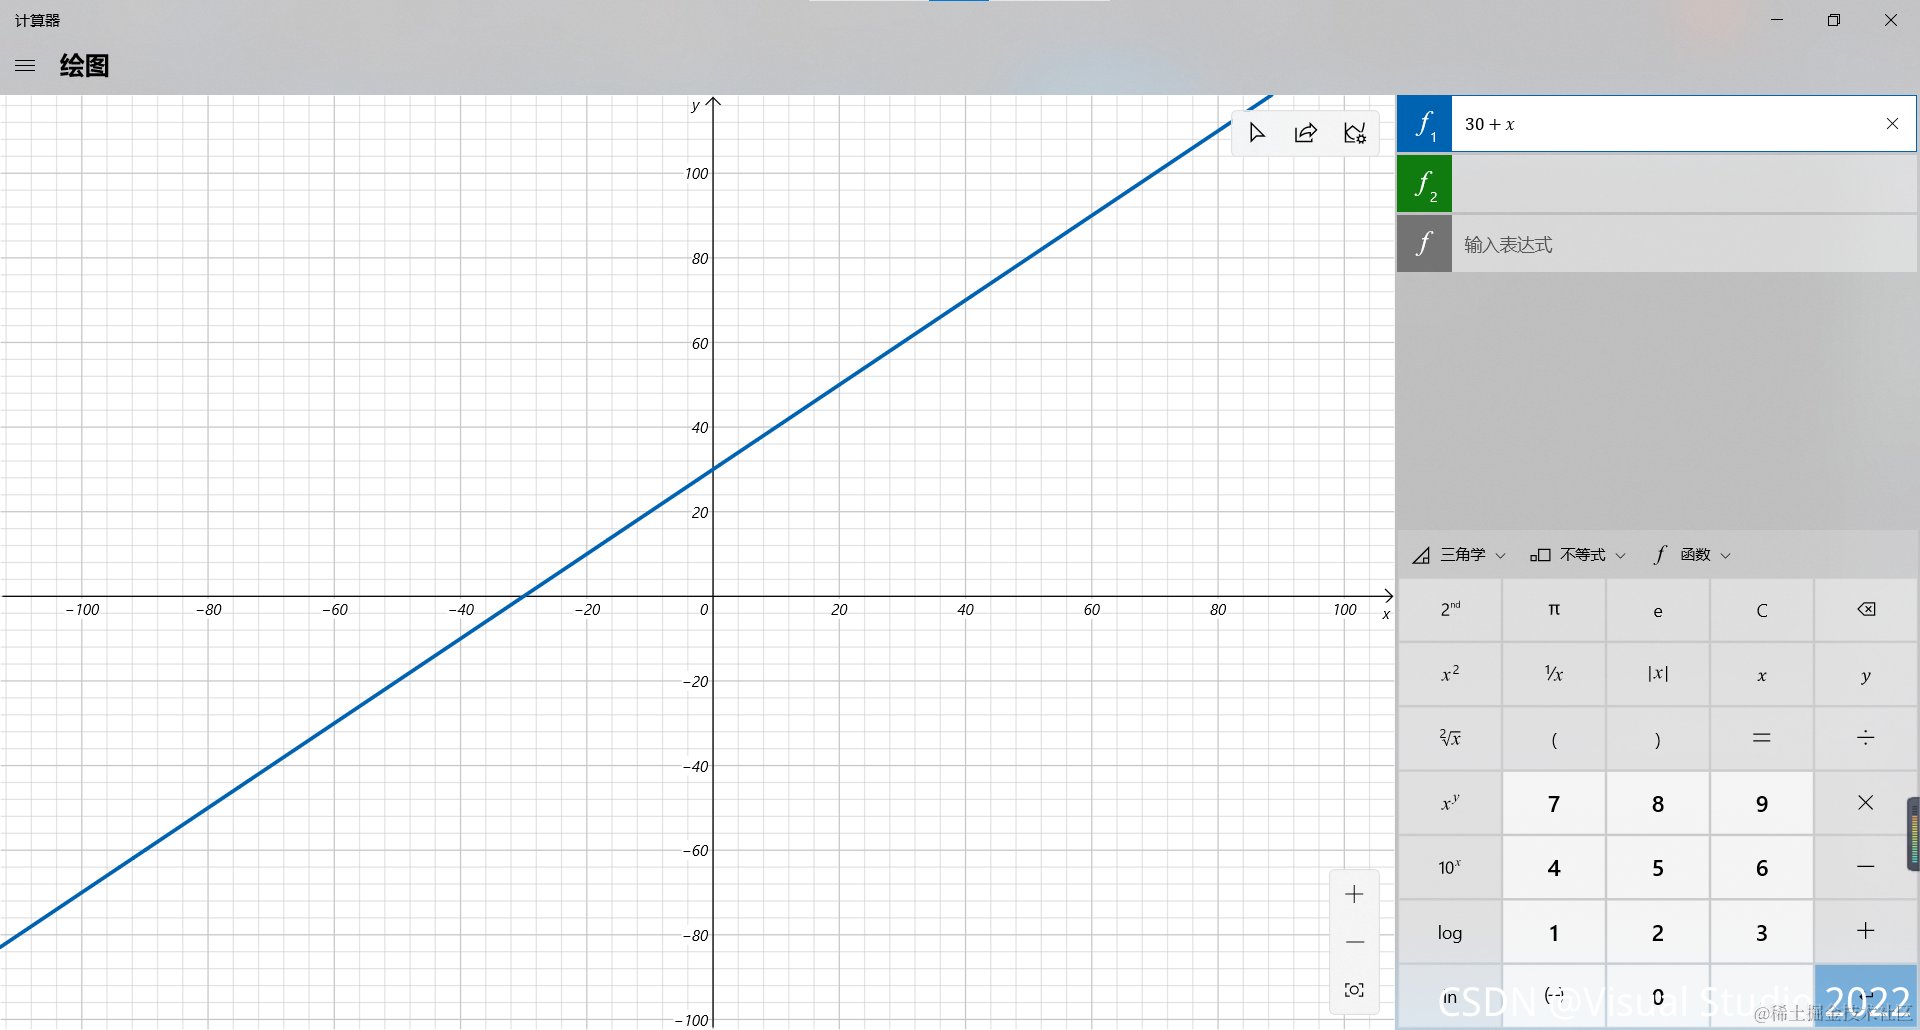The height and width of the screenshot is (1030, 1920).
Task: Click the addition operator key
Action: 1866,932
